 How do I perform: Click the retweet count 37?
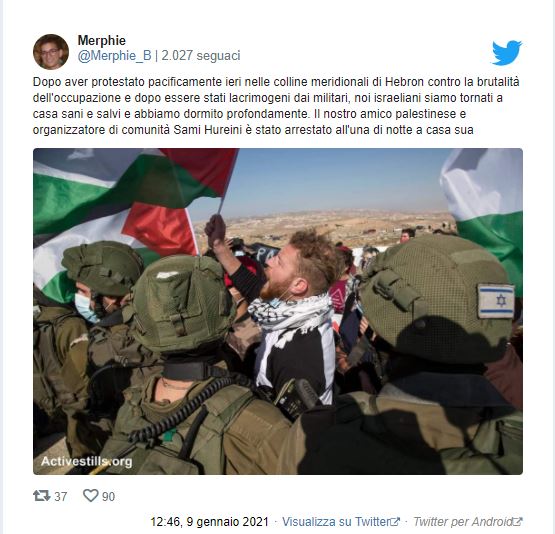[61, 496]
